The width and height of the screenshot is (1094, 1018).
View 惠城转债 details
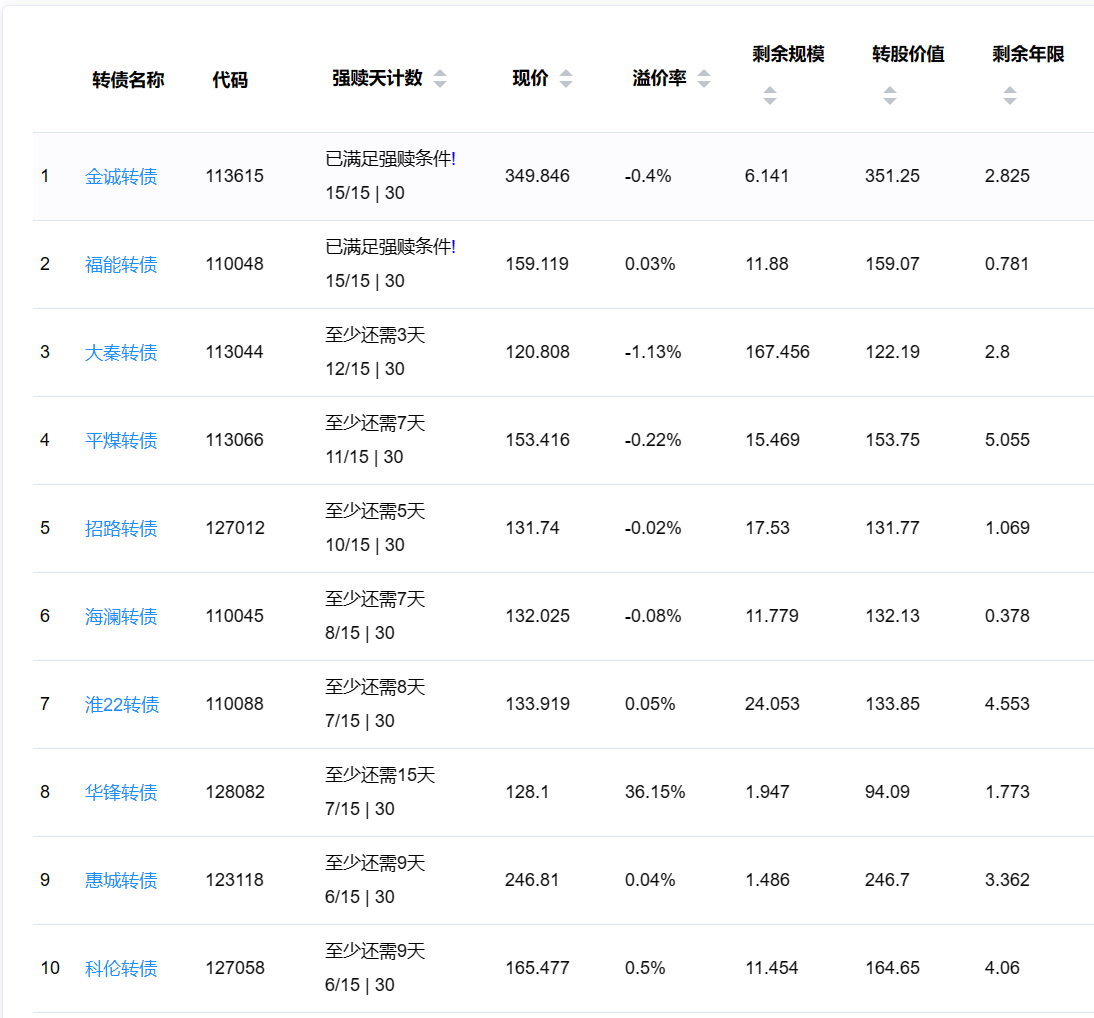pos(121,881)
